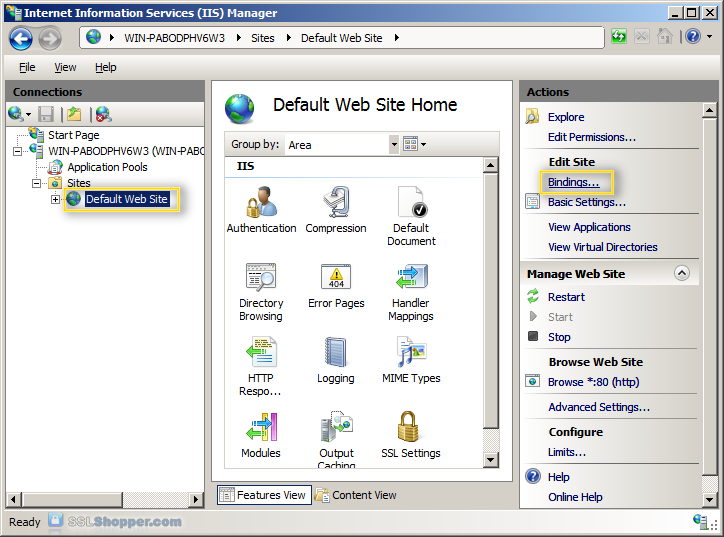Image resolution: width=724 pixels, height=537 pixels.
Task: Select Application Pools tree item
Action: click(x=107, y=167)
